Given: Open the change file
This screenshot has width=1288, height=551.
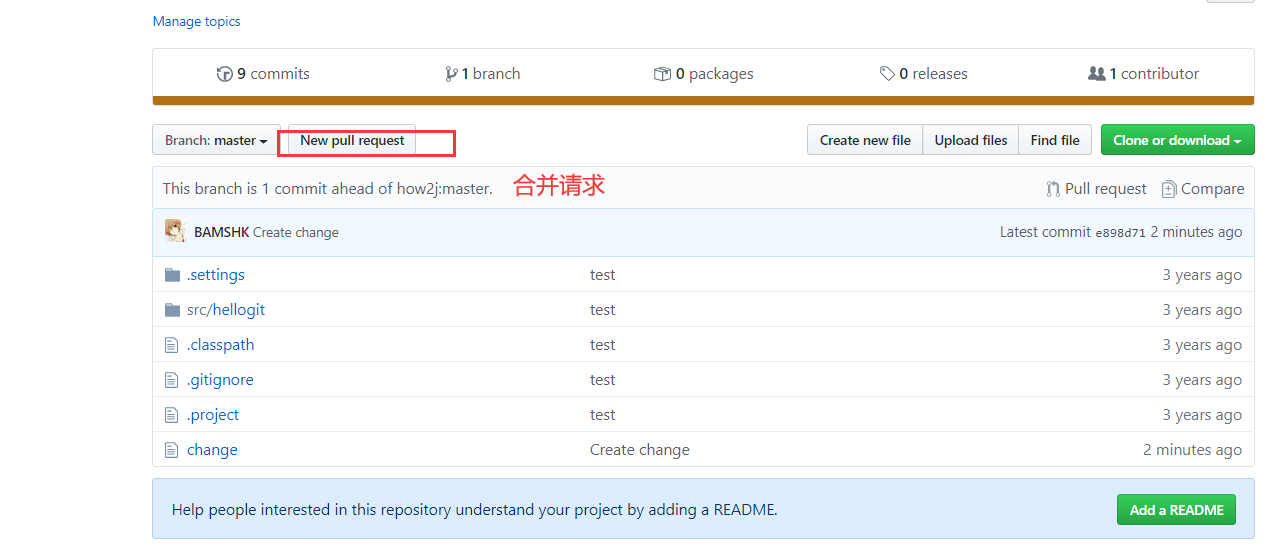Looking at the screenshot, I should coord(212,449).
